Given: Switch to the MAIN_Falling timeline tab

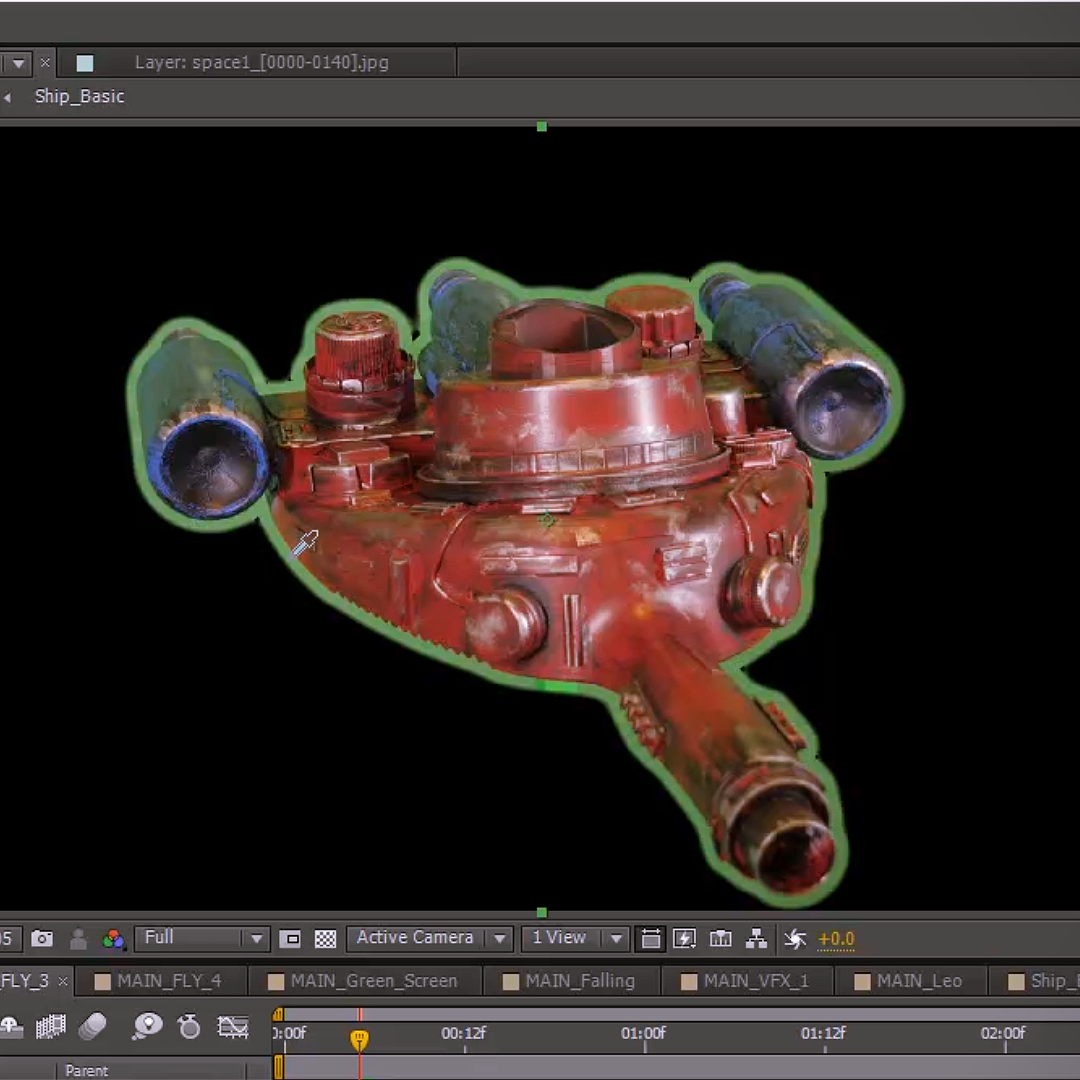Looking at the screenshot, I should (580, 981).
